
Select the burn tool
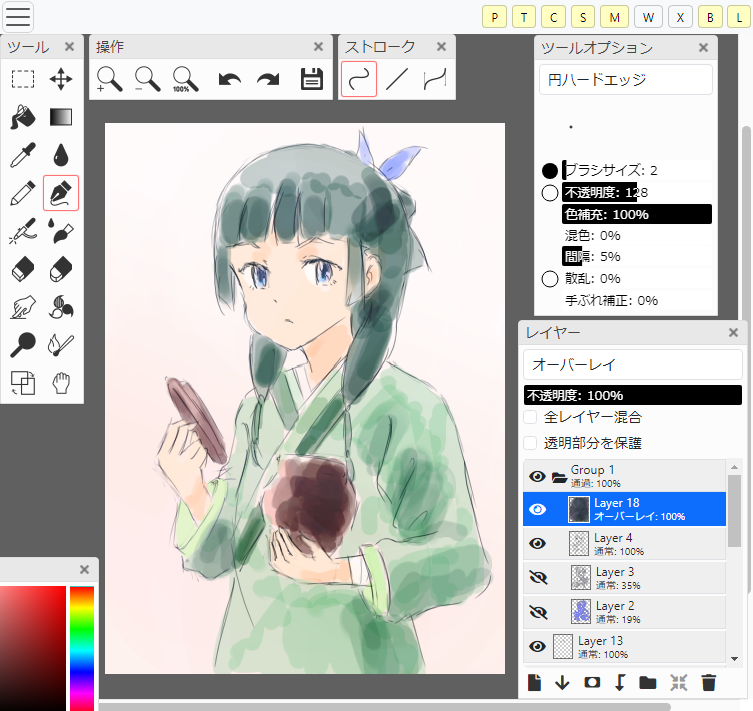coord(61,345)
